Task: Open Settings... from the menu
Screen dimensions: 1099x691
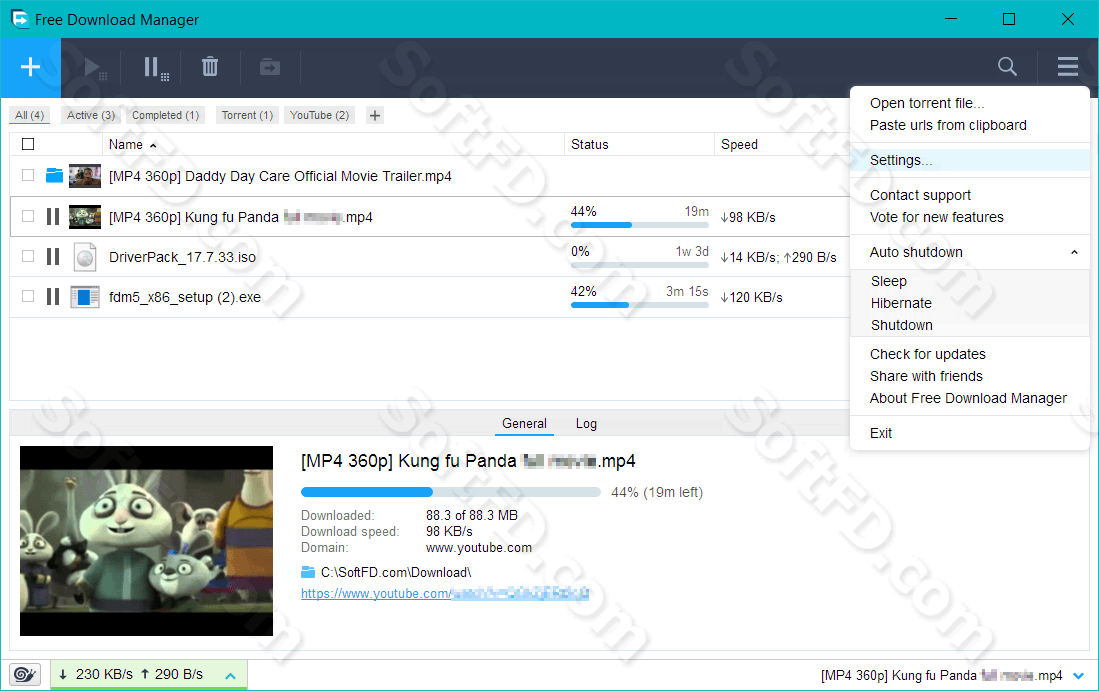Action: click(x=970, y=160)
